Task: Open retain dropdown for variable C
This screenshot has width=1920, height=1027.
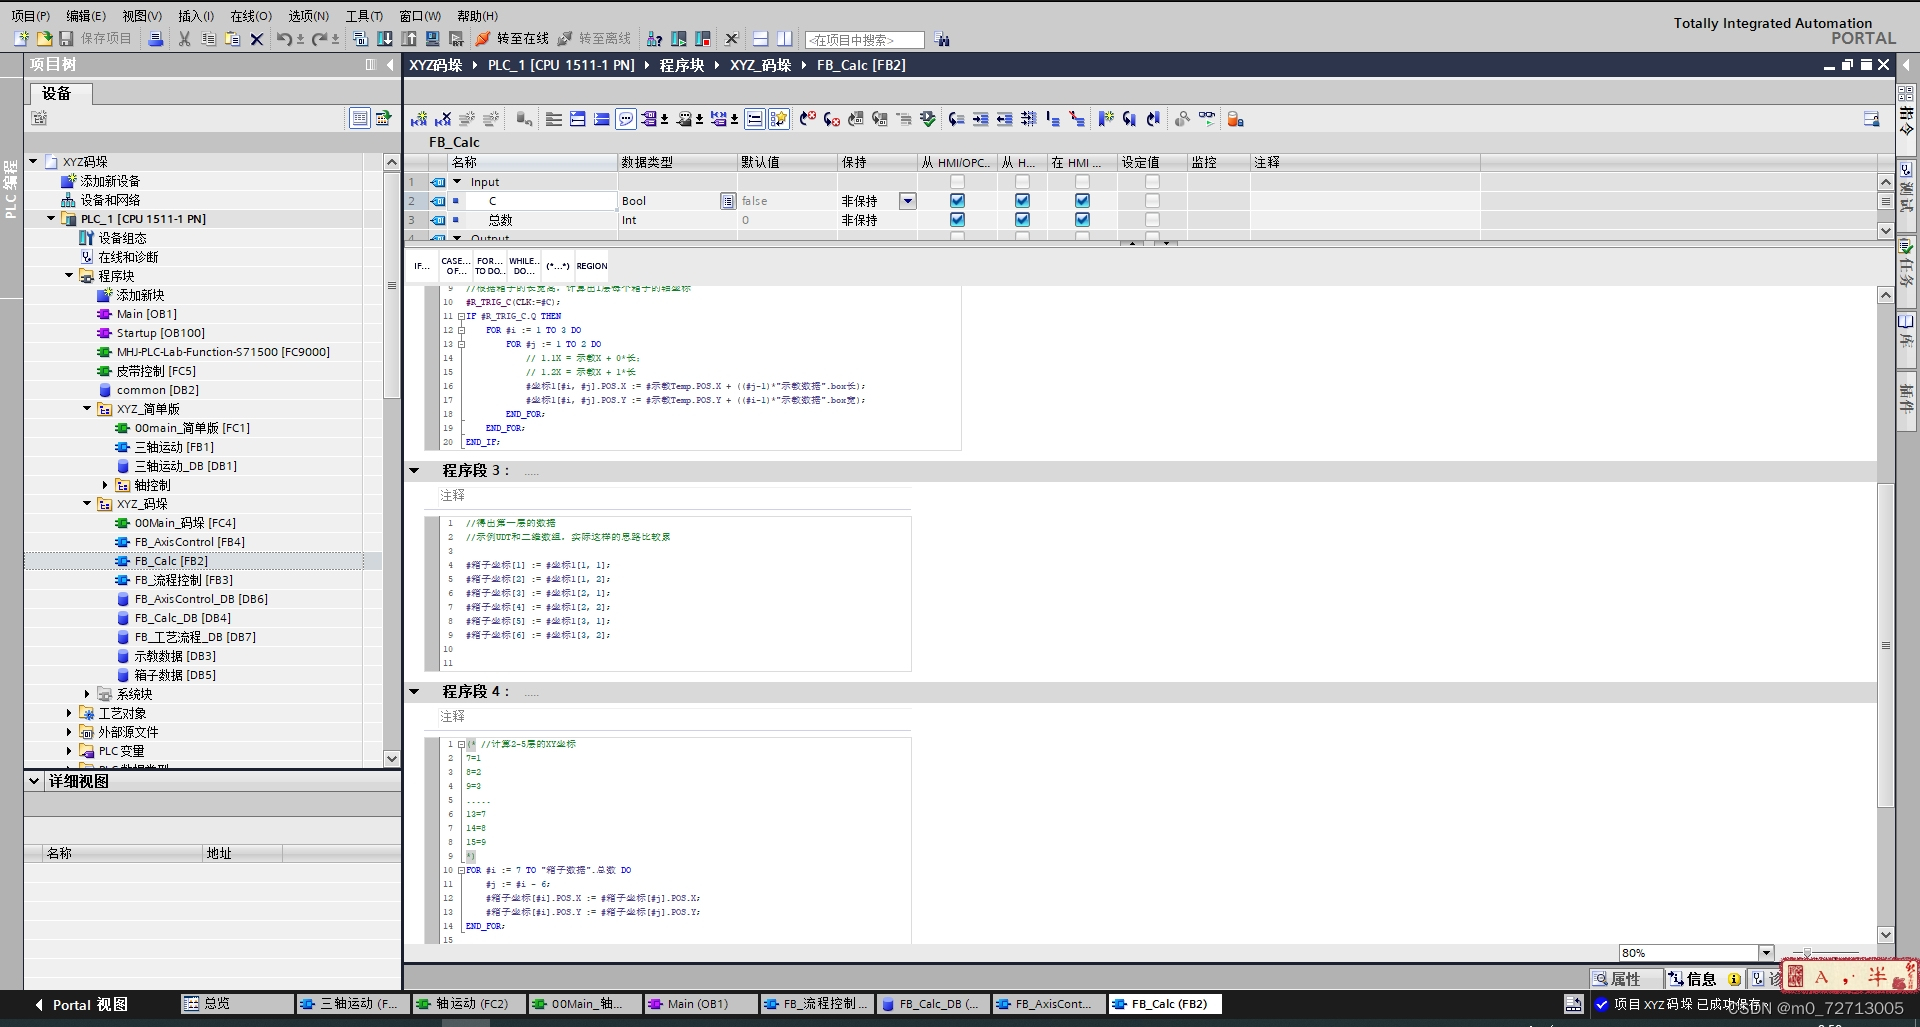Action: click(907, 201)
